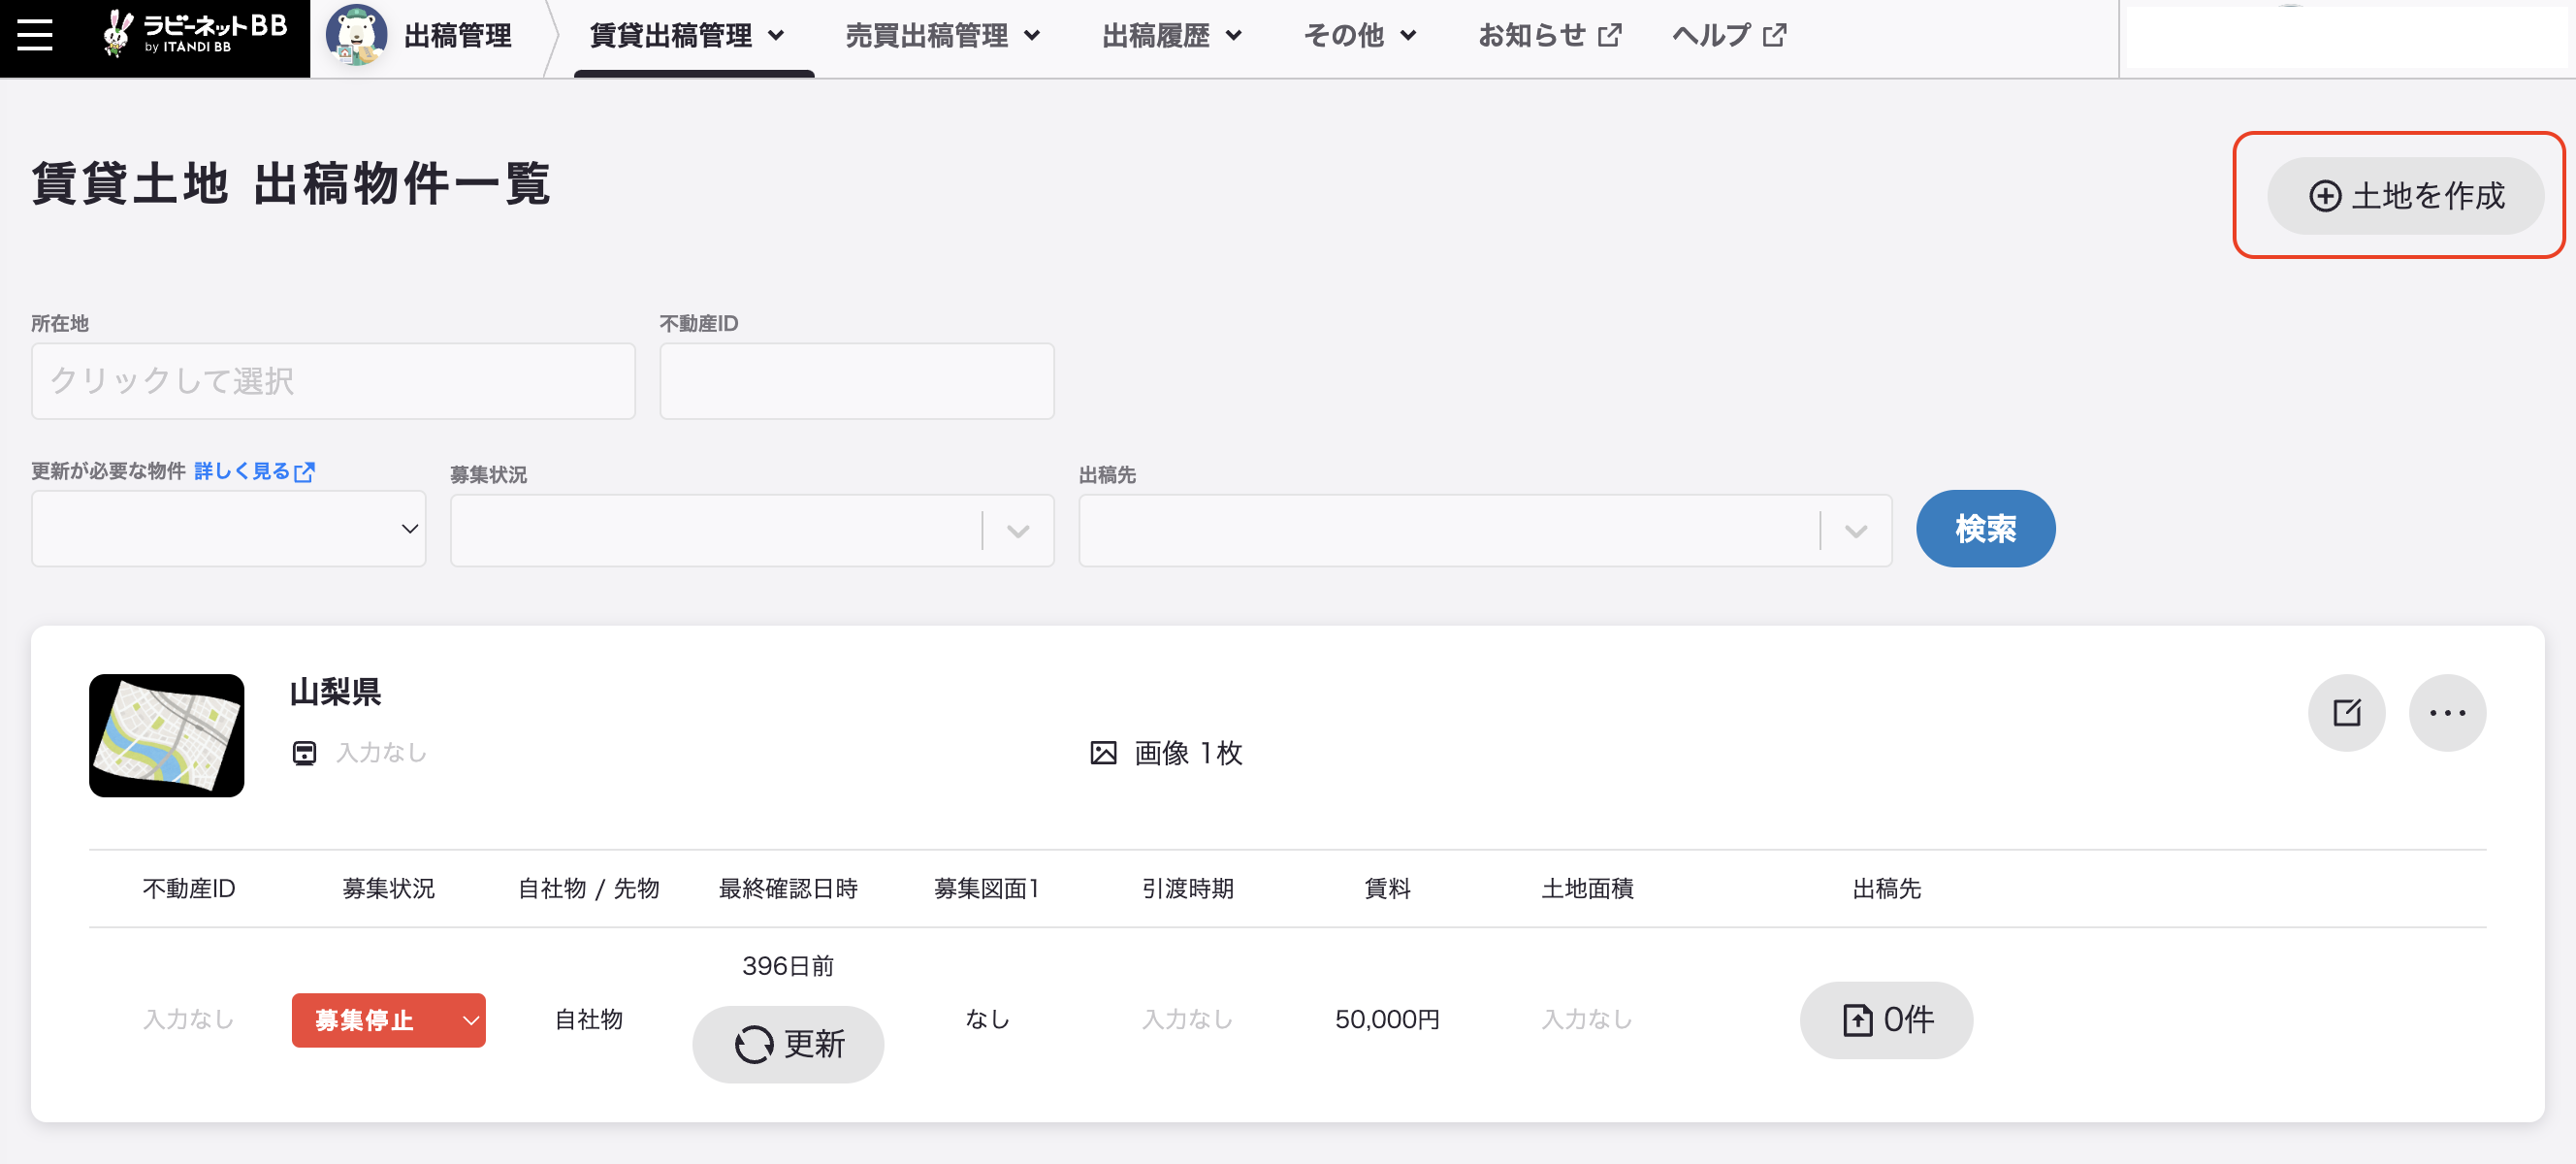Click the ラビーネットBB logo

click(196, 35)
